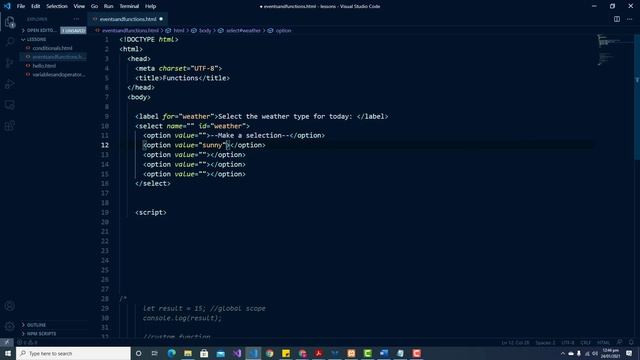Open the Extensions view

pos(9,126)
